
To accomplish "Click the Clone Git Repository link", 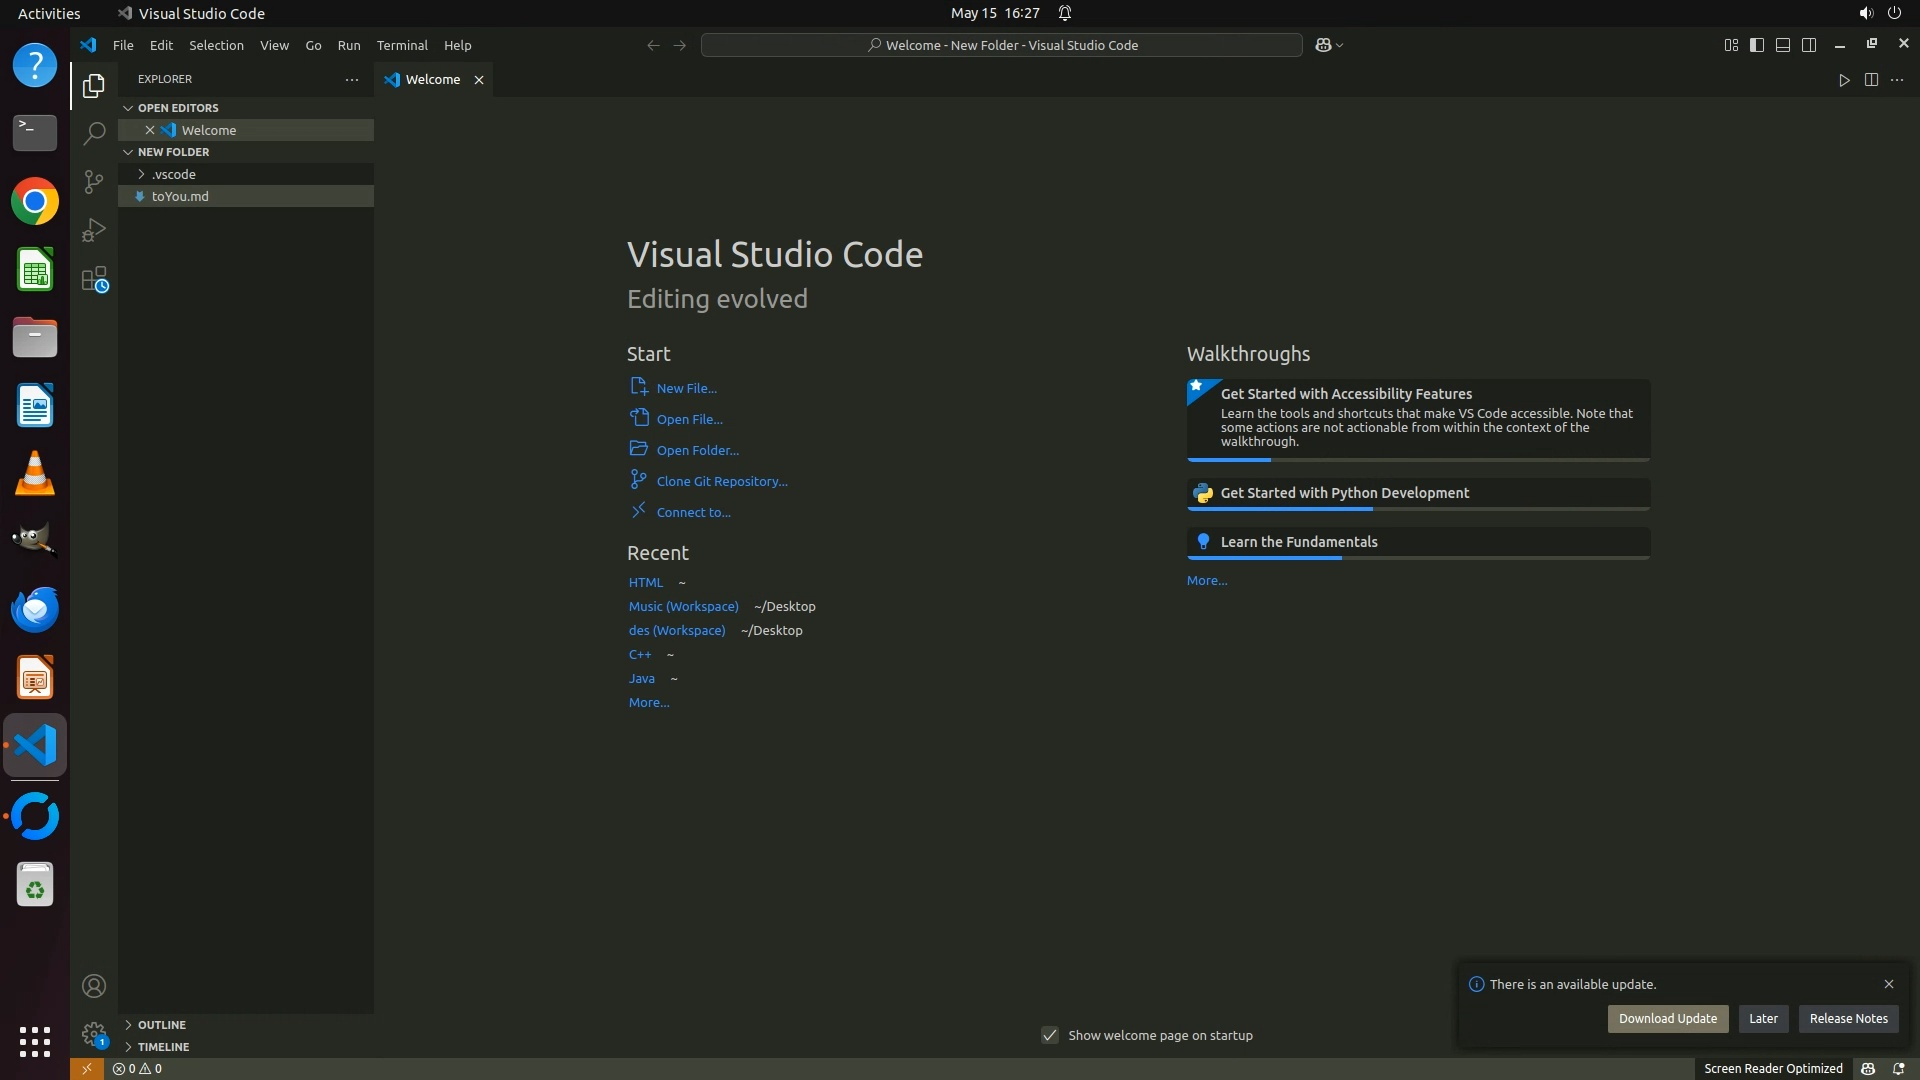I will click(721, 481).
